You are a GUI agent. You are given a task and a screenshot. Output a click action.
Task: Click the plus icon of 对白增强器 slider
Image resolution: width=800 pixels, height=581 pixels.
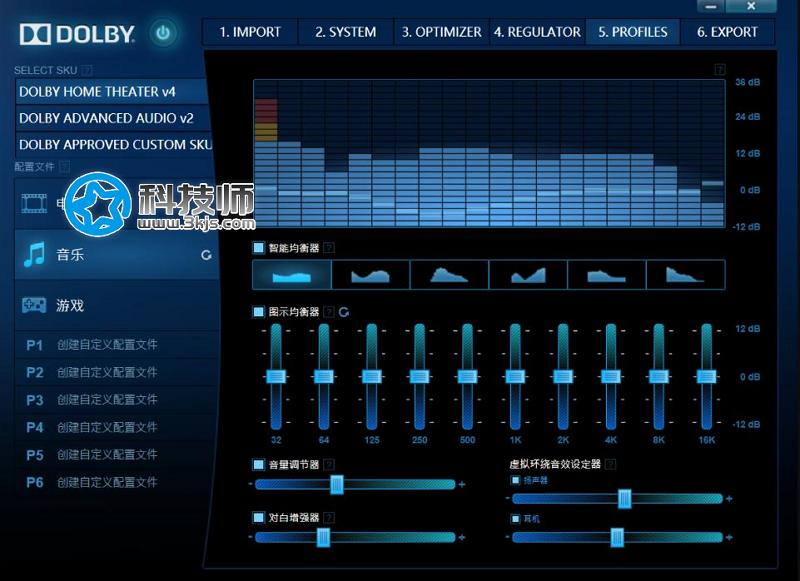click(x=462, y=537)
